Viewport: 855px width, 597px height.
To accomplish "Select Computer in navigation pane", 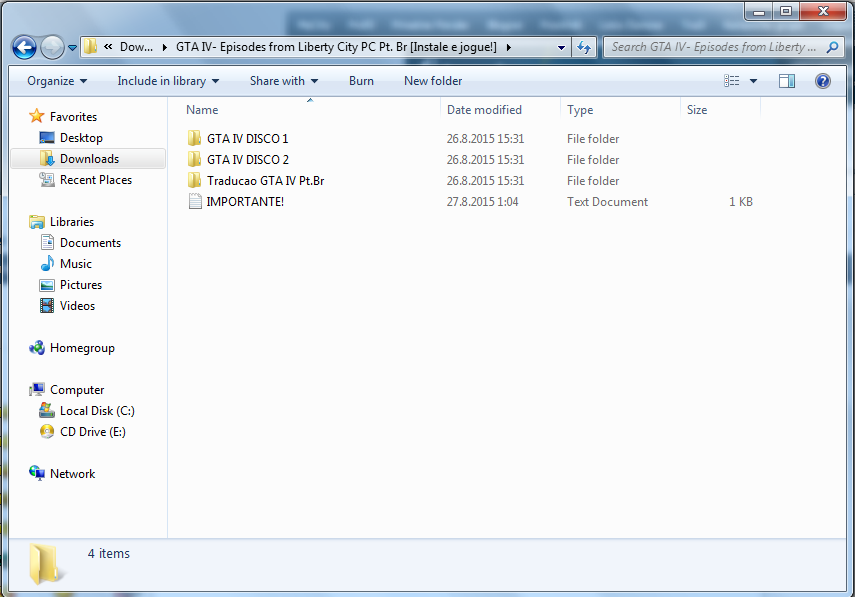I will (x=77, y=390).
